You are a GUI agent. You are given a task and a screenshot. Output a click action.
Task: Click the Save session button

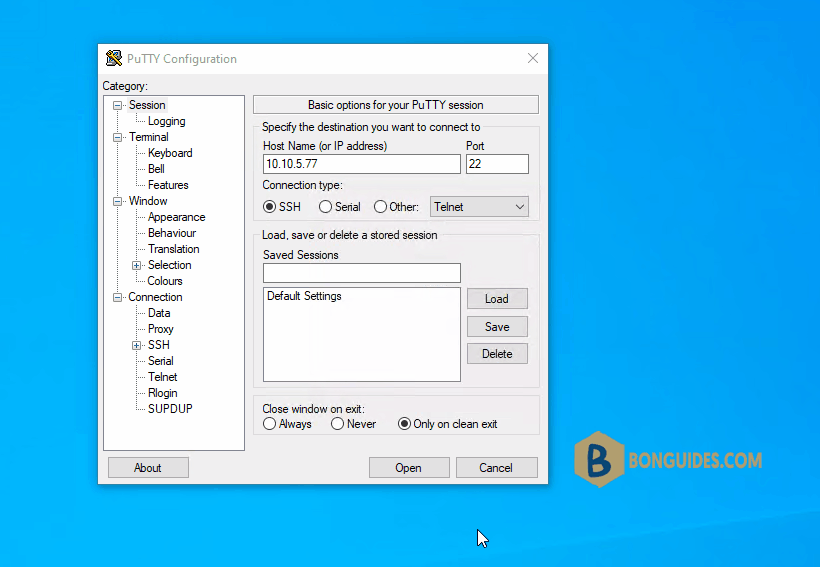pos(497,327)
